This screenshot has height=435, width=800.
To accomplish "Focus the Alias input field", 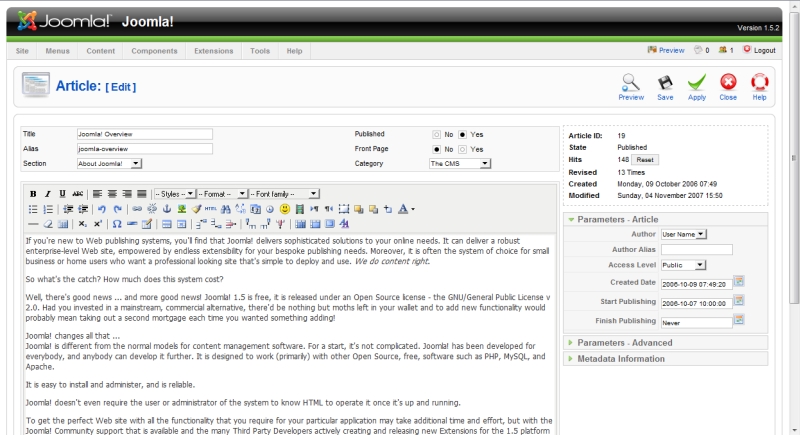I will click(145, 149).
